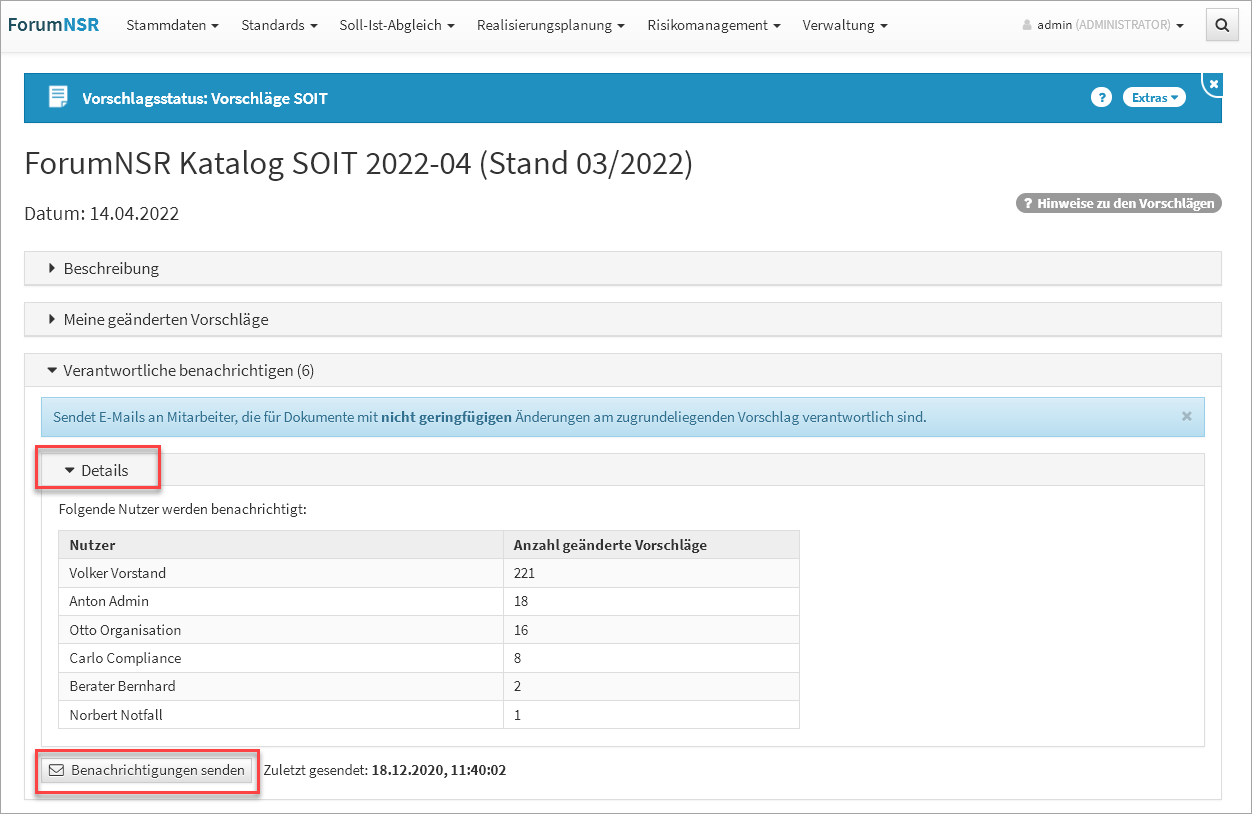
Task: Expand the Beschreibung section
Action: (110, 268)
